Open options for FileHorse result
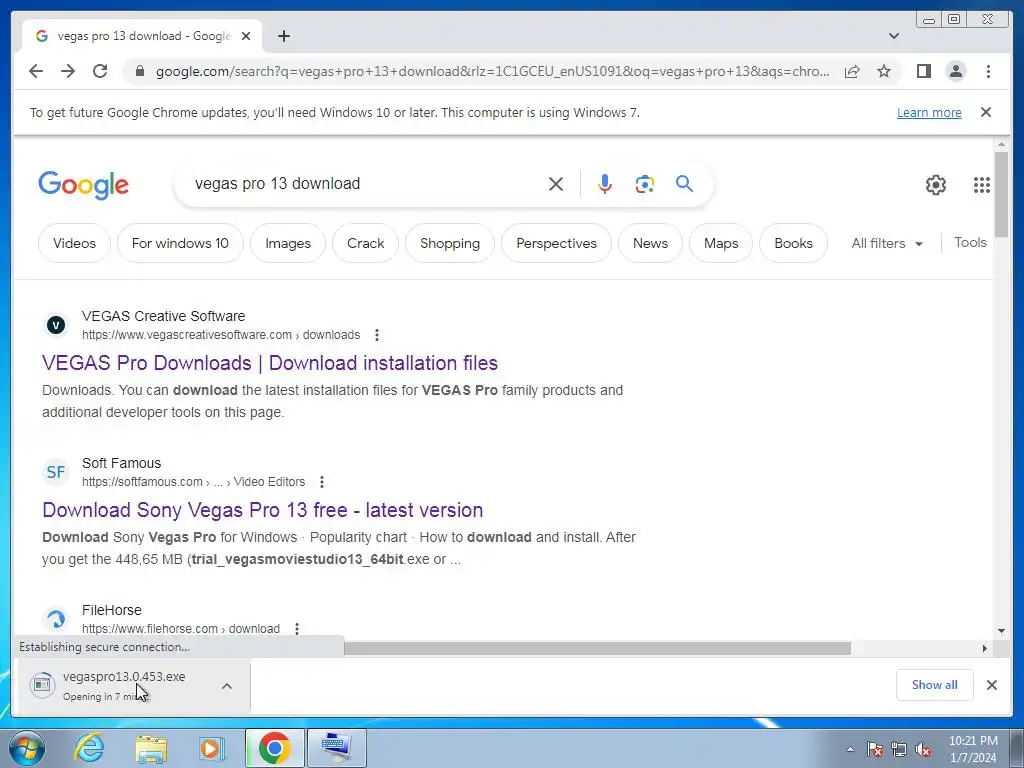Image resolution: width=1024 pixels, height=768 pixels. (297, 629)
